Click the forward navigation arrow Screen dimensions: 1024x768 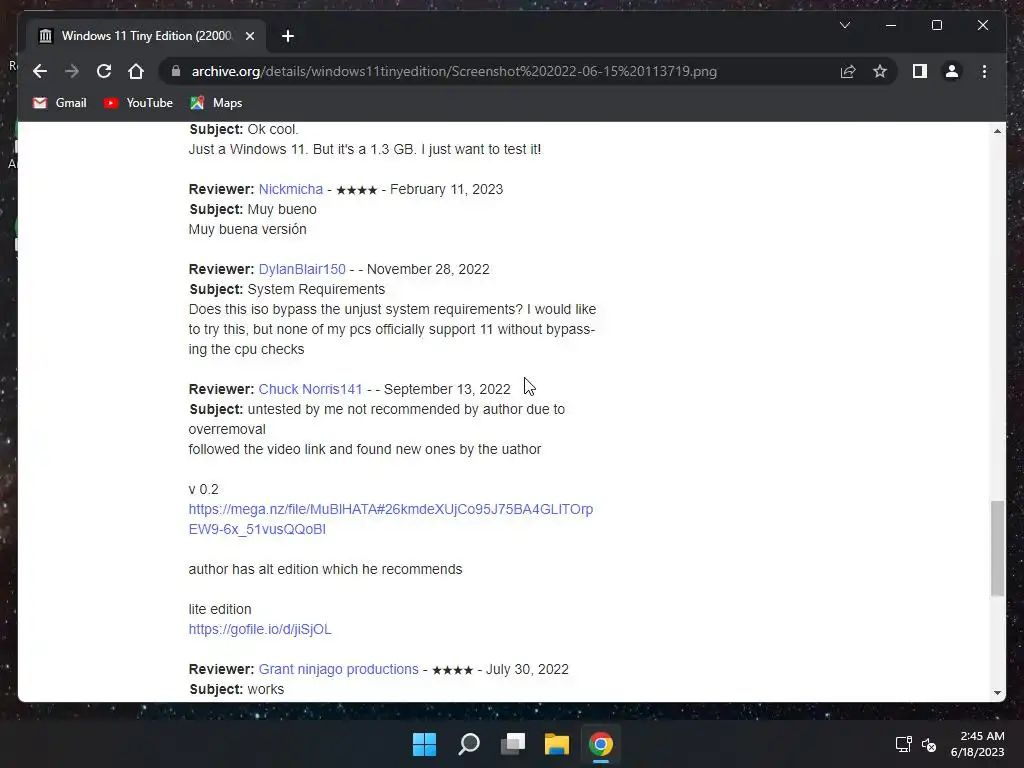tap(72, 71)
